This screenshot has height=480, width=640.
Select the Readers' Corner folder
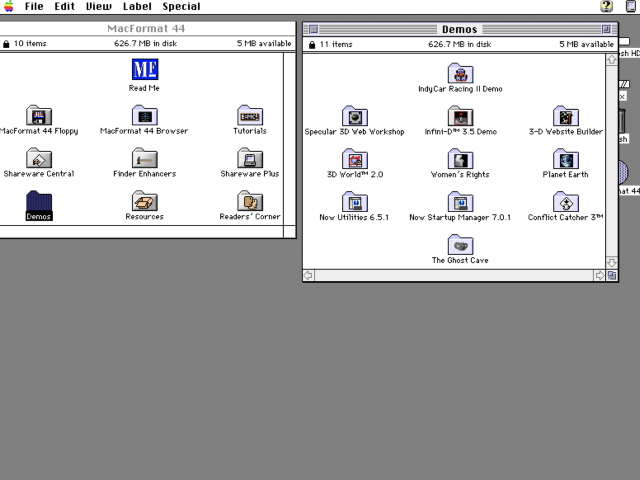click(x=250, y=201)
